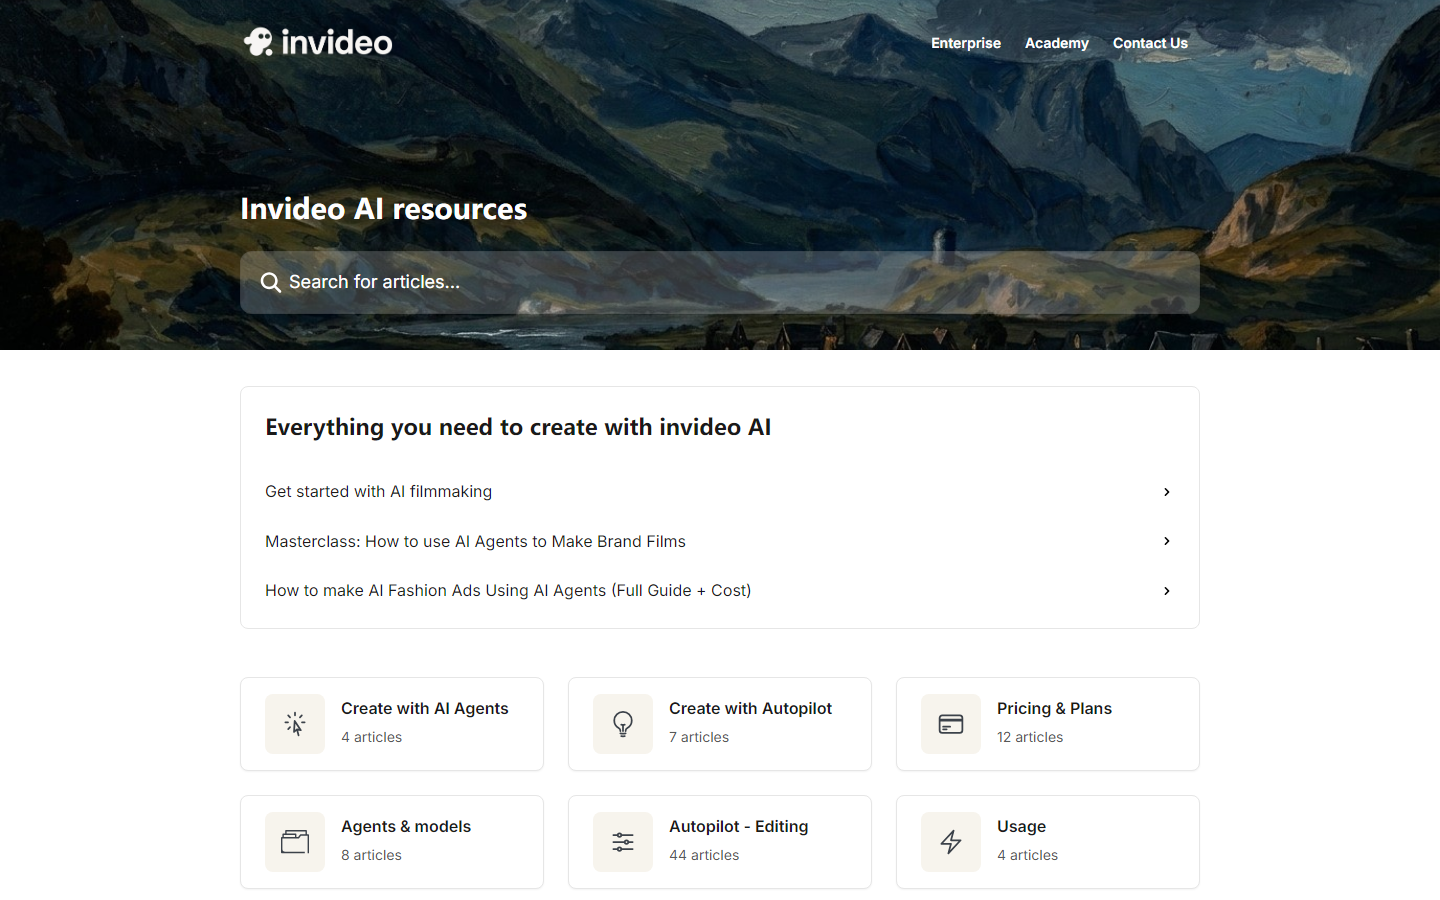Image resolution: width=1440 pixels, height=900 pixels.
Task: Open the Enterprise menu link
Action: pos(966,43)
